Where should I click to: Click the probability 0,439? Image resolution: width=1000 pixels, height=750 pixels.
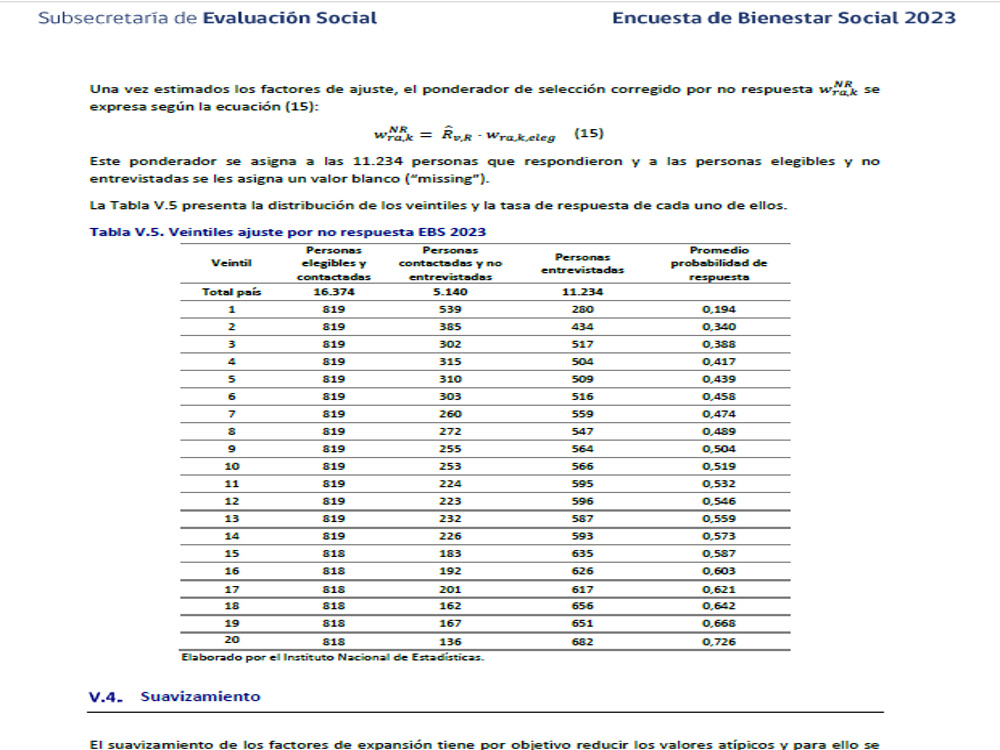[x=719, y=379]
